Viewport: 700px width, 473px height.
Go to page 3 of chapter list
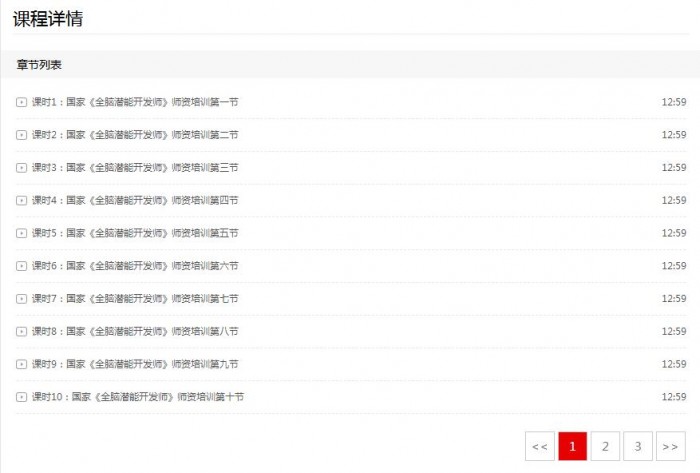[638, 446]
